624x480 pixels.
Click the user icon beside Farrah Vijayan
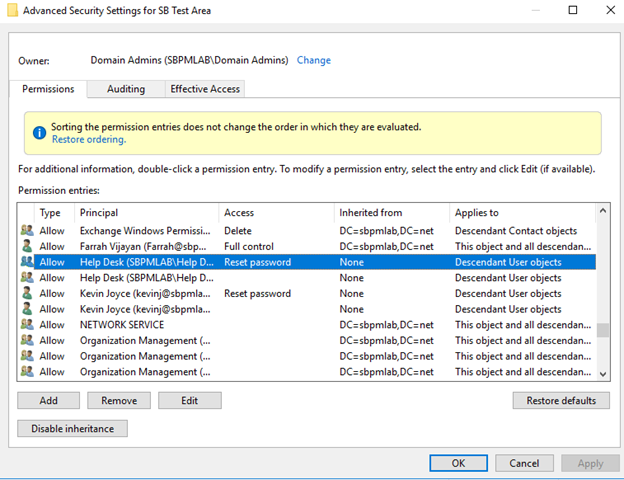[27, 246]
